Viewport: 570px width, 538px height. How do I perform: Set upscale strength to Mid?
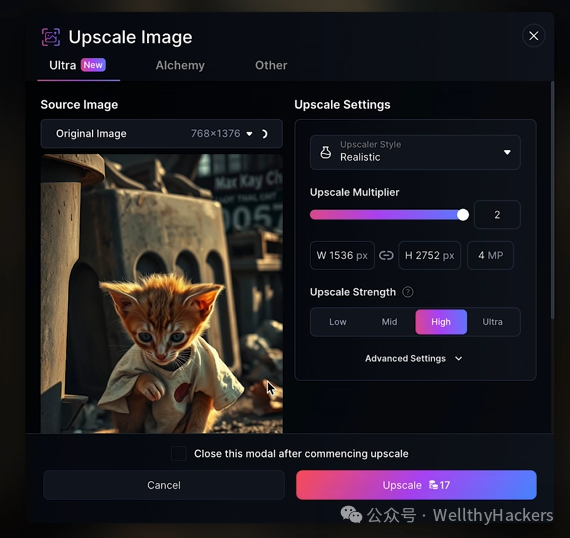389,322
